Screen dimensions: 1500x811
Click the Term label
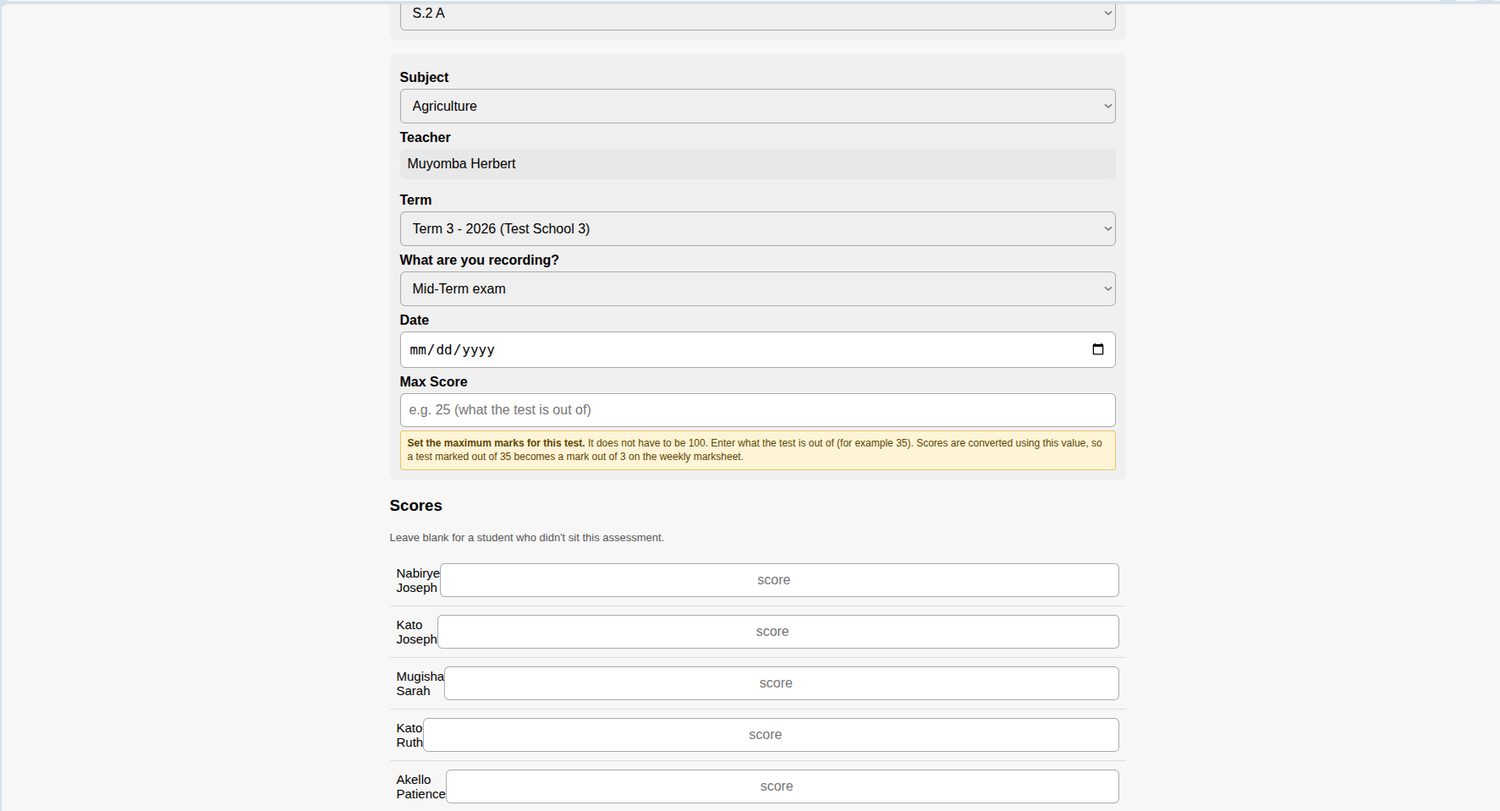(416, 200)
